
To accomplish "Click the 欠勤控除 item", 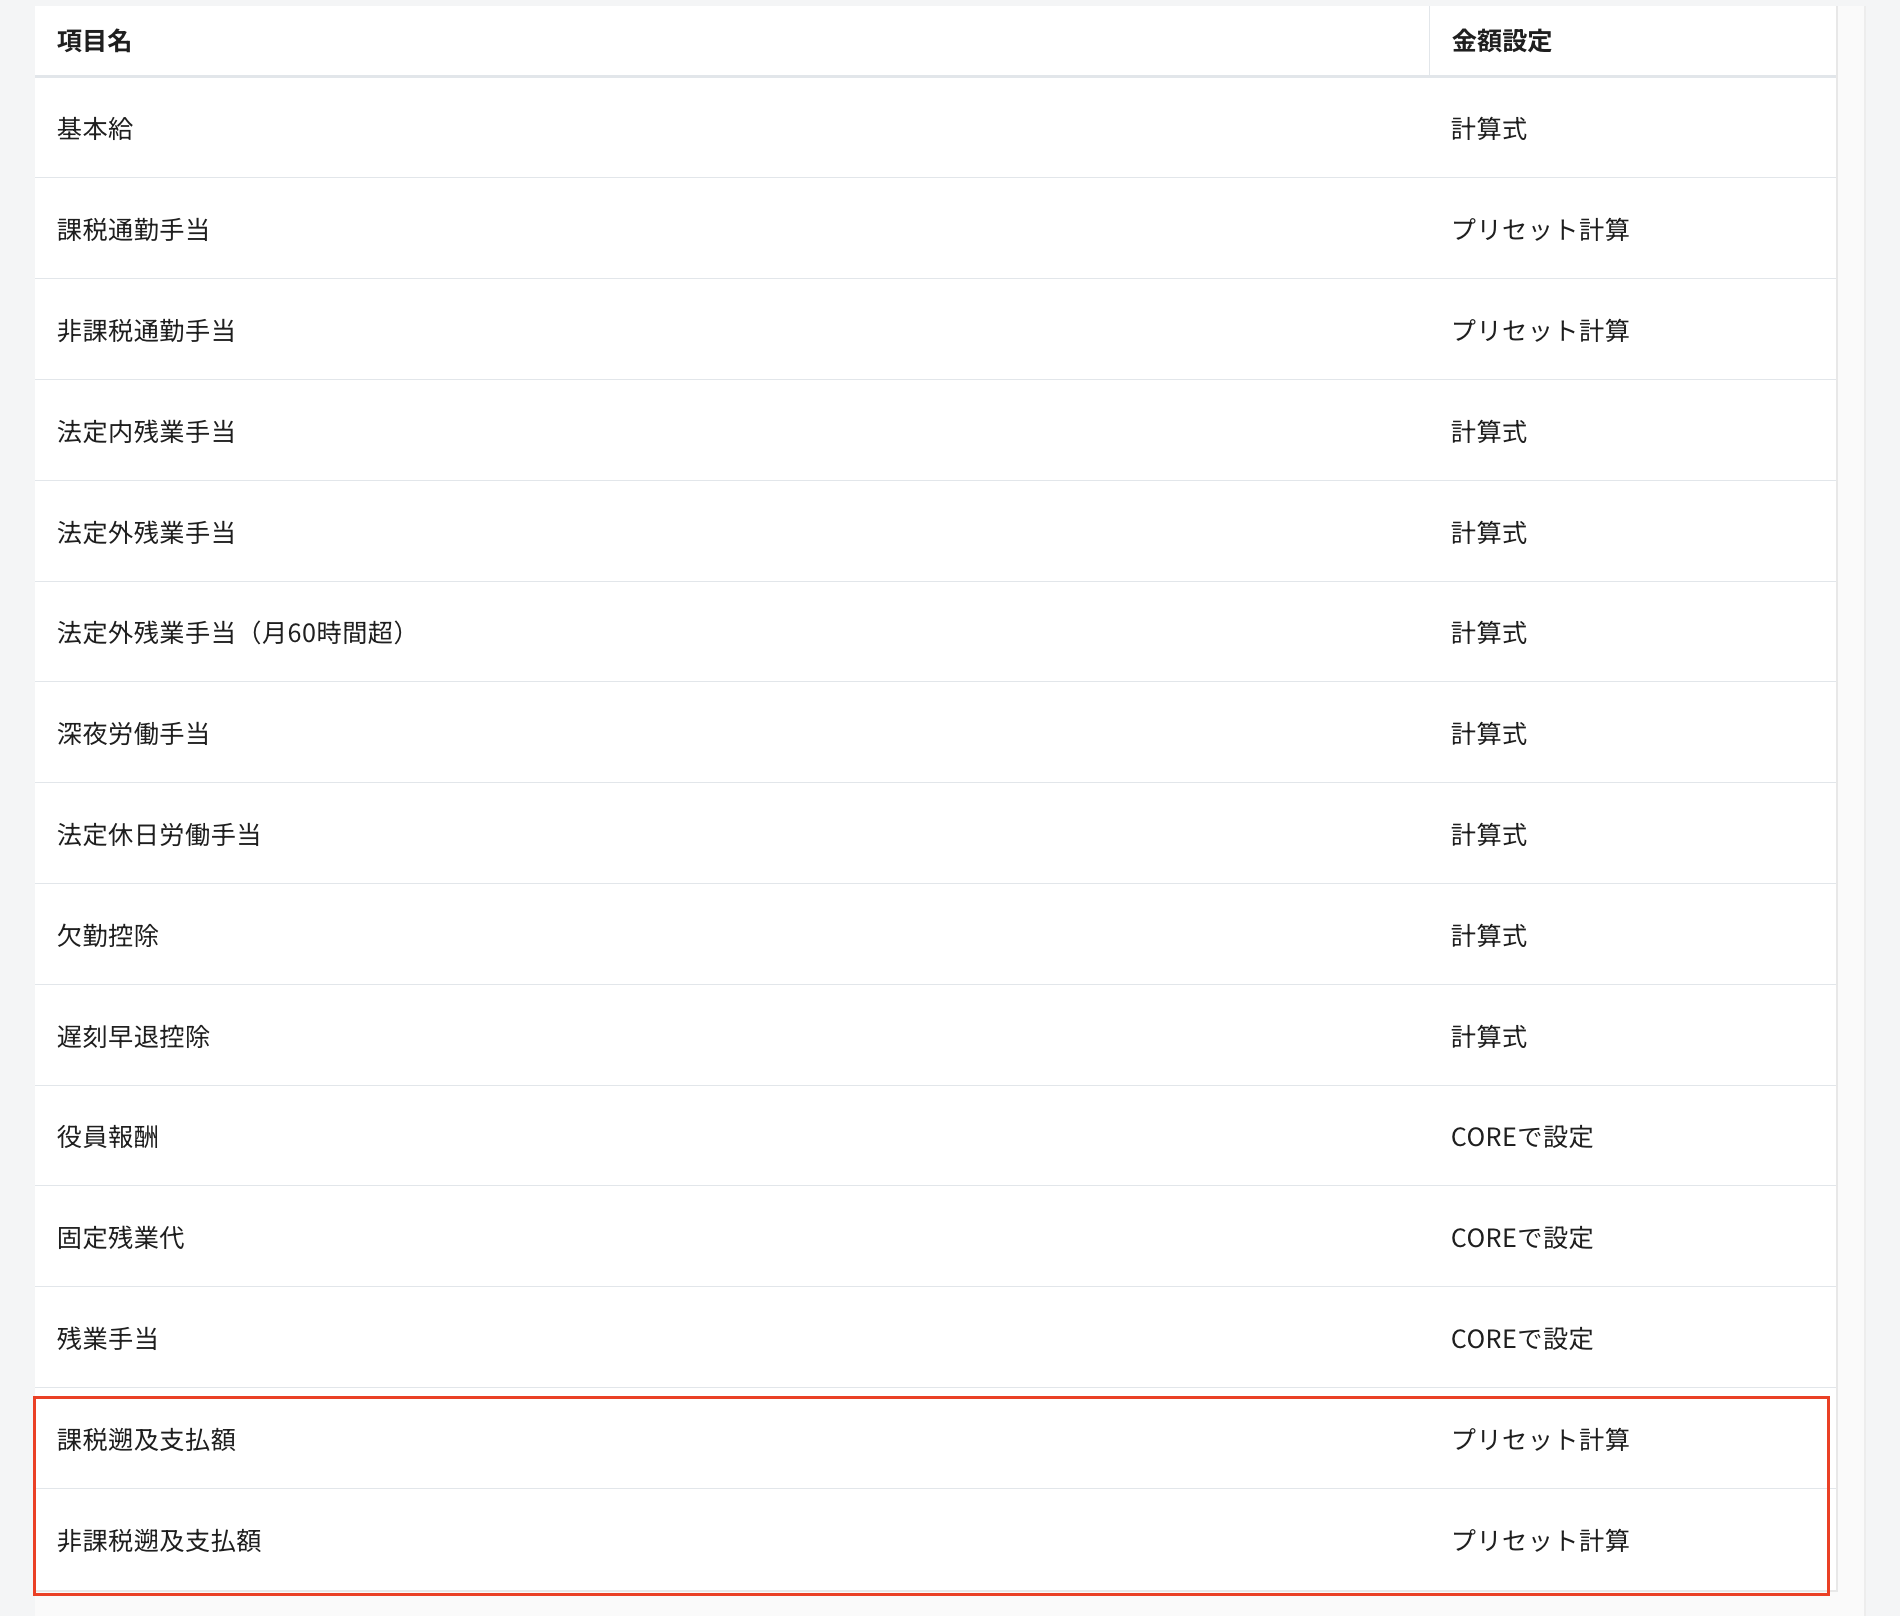I will coord(108,936).
